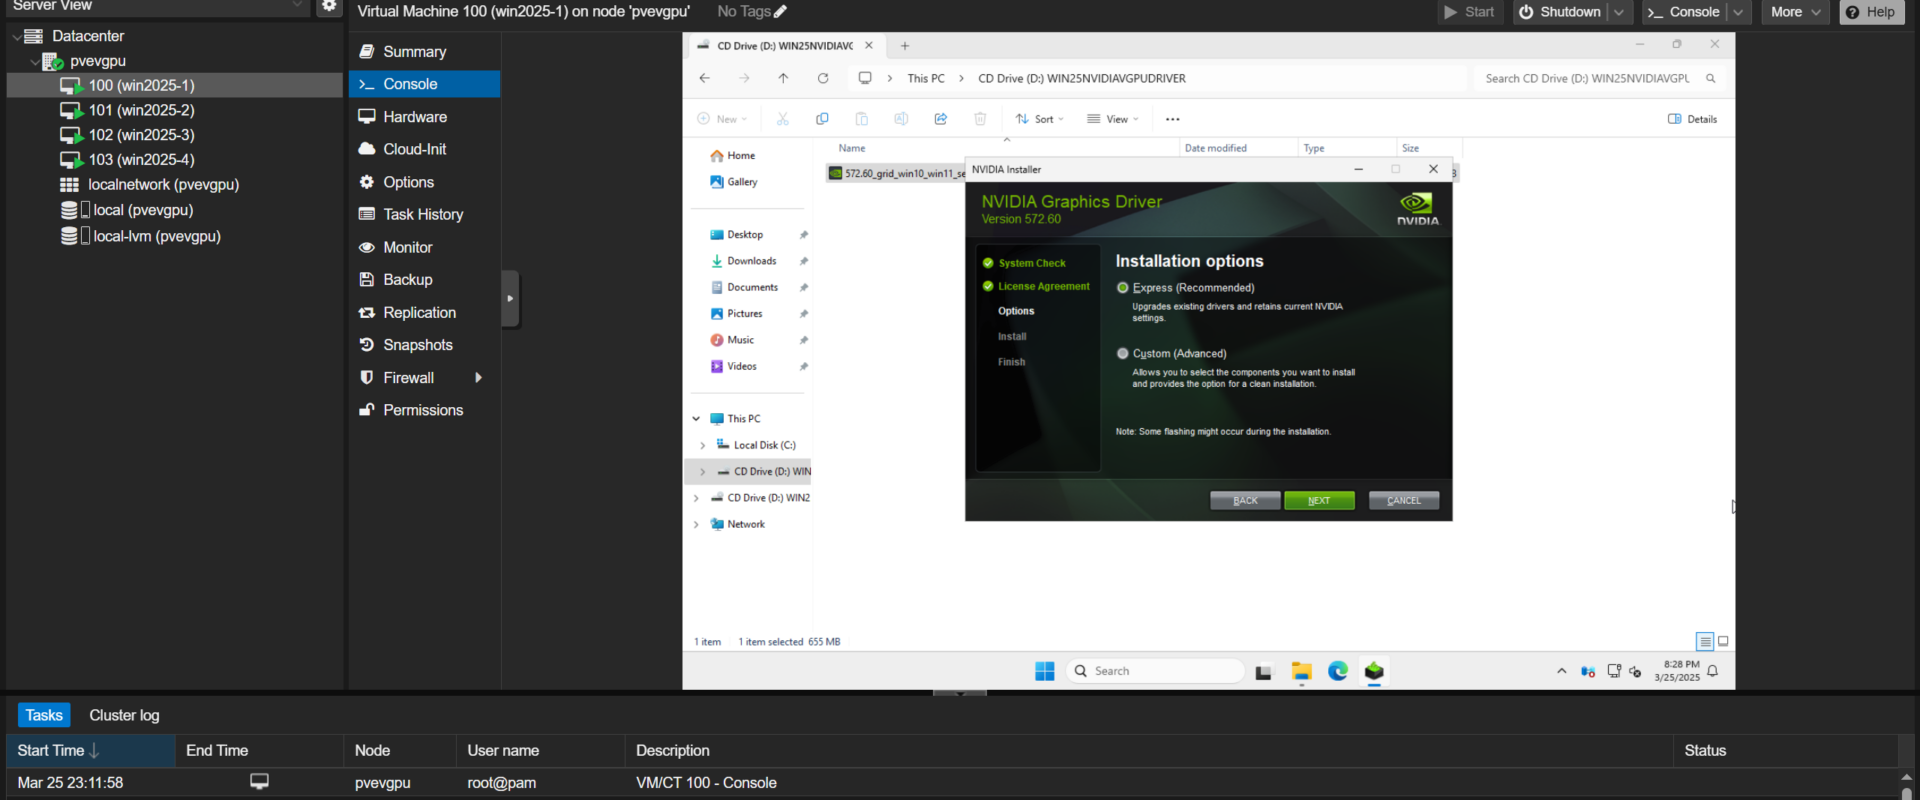Viewport: 1920px width, 800px height.
Task: Open Microsoft Edge from the taskbar
Action: 1338,671
